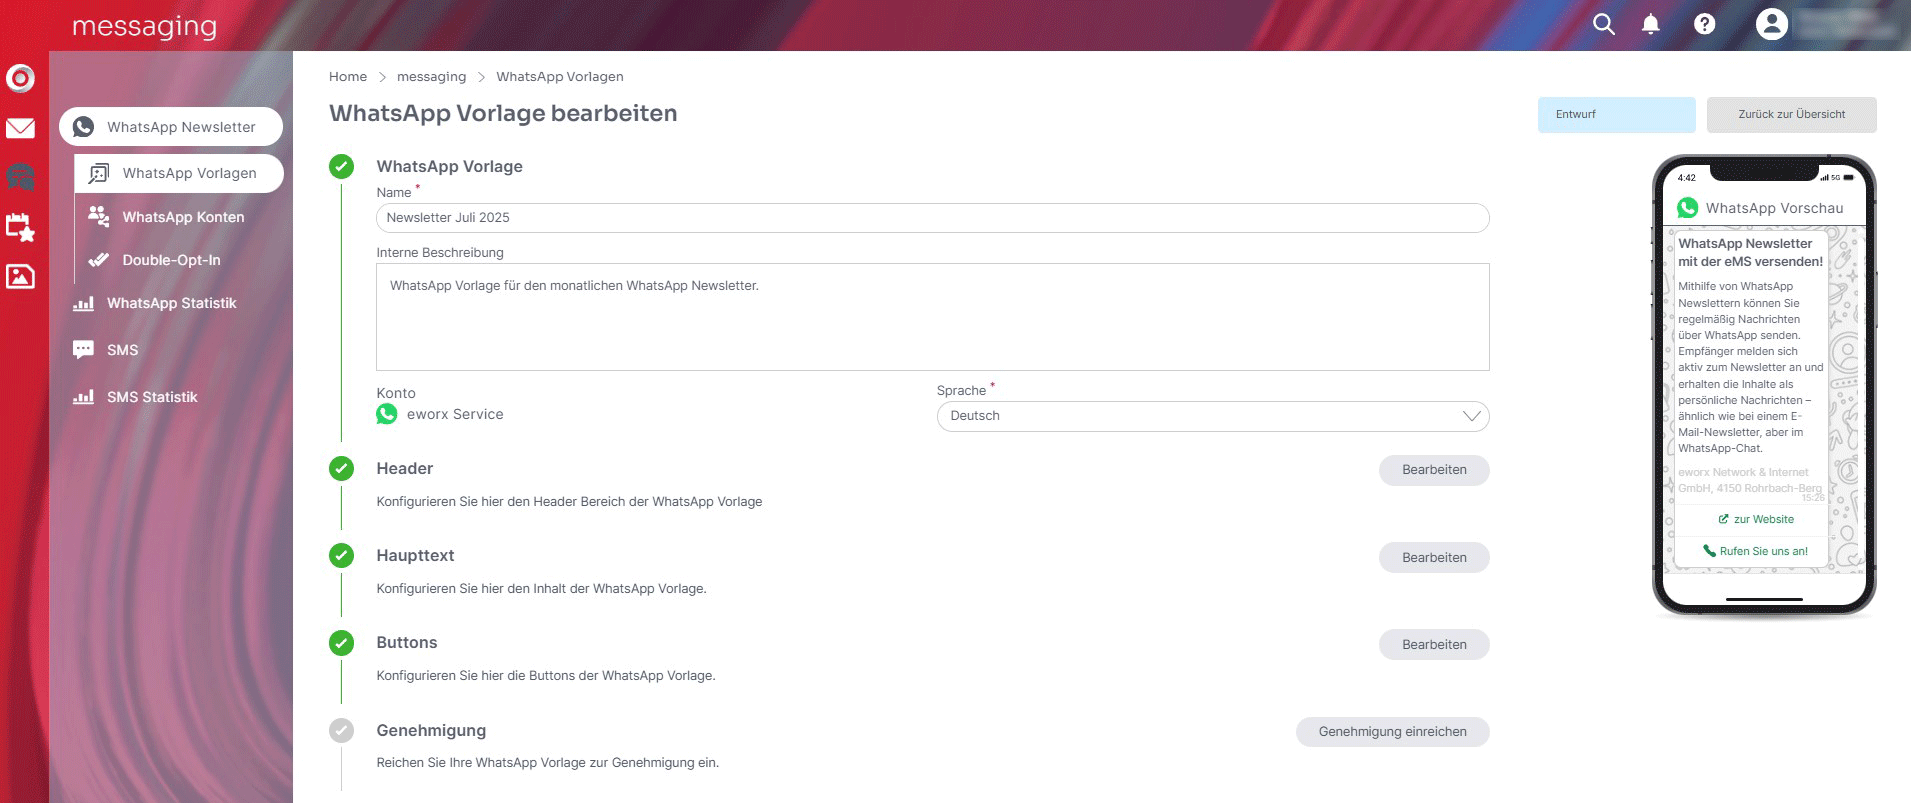
Task: Click Bearbeiten button for Buttons
Action: click(x=1434, y=645)
